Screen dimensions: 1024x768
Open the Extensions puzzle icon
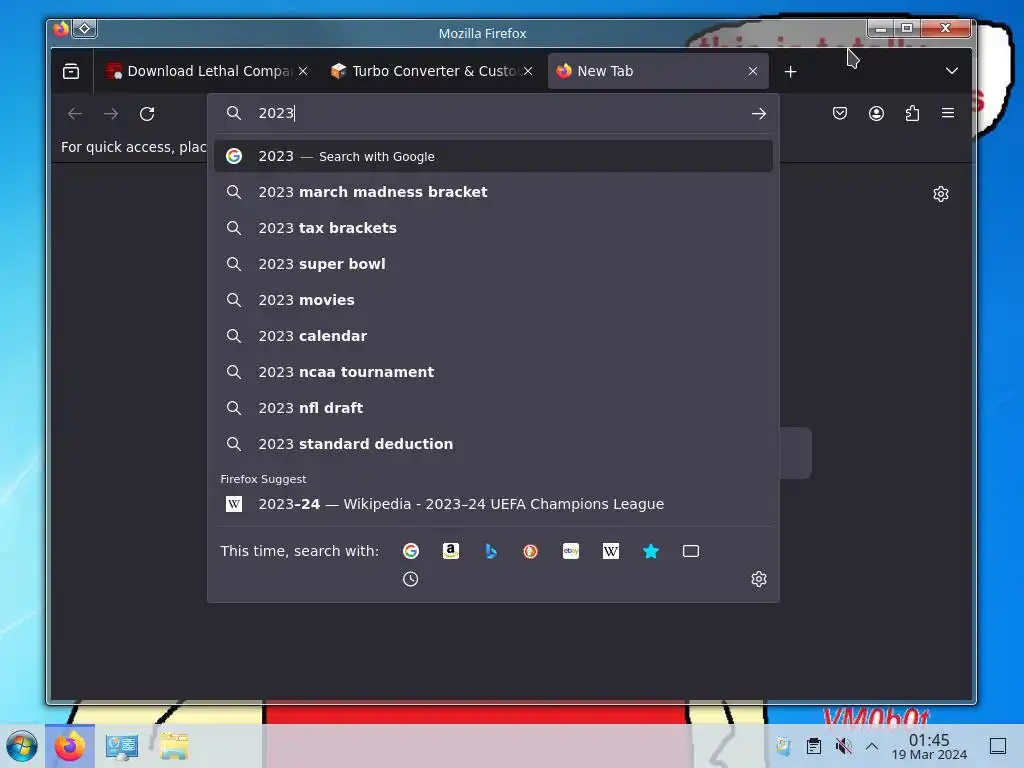pos(912,114)
